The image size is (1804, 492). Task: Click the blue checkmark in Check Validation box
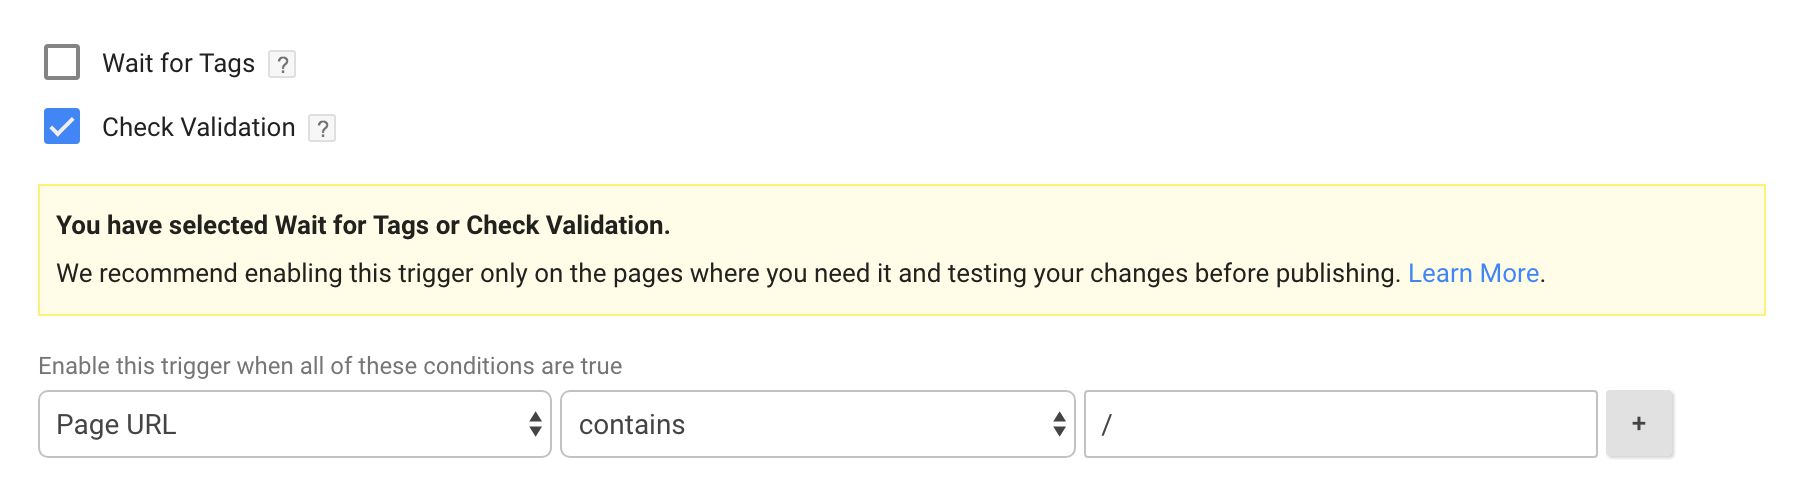(62, 127)
